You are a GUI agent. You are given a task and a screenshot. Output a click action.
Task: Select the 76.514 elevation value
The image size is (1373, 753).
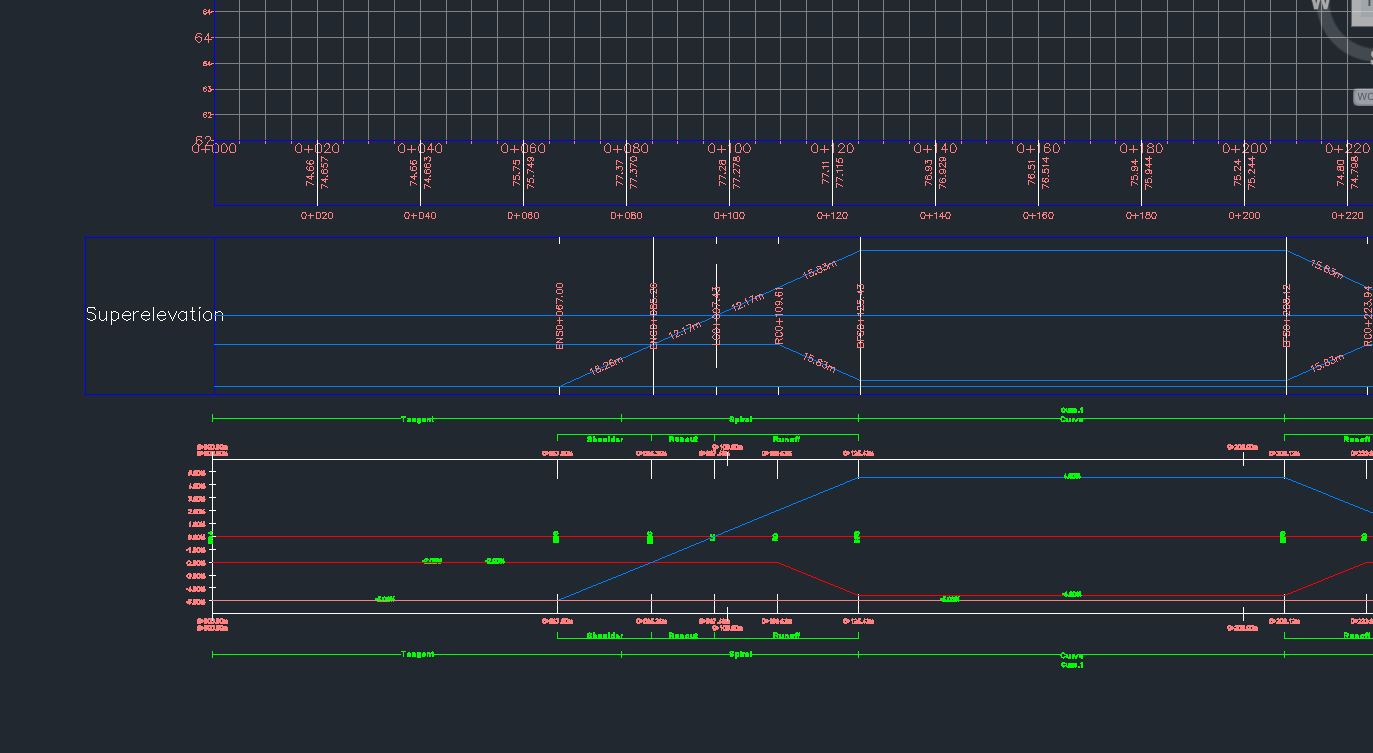[x=1046, y=172]
